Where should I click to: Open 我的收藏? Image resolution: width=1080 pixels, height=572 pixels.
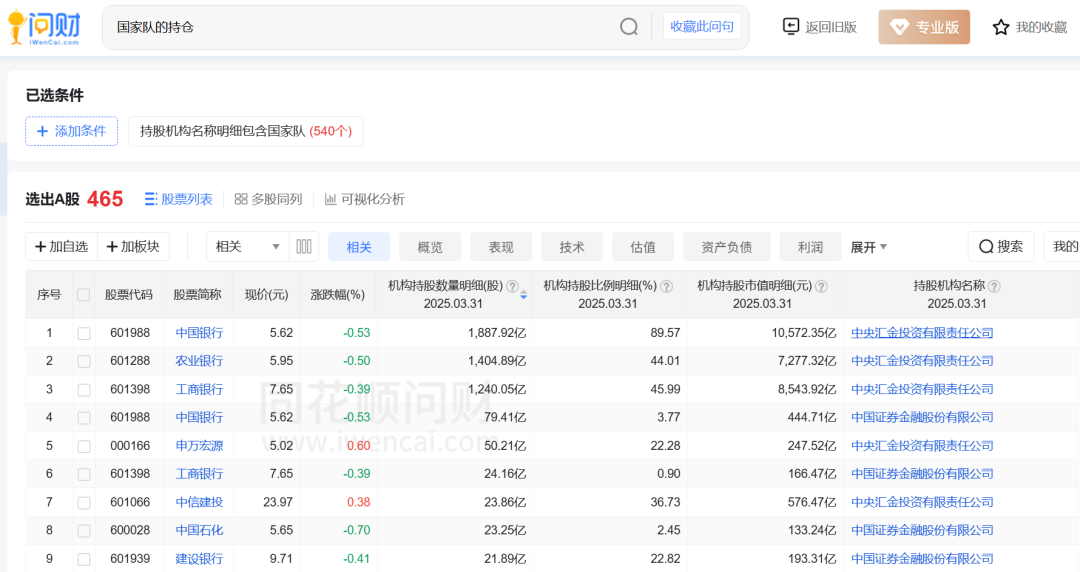(x=1030, y=27)
